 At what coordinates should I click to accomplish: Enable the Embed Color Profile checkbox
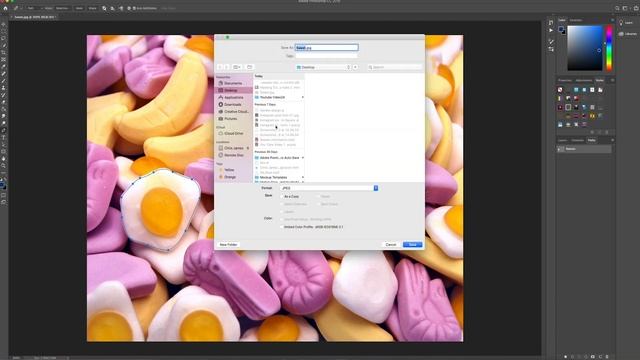[282, 227]
